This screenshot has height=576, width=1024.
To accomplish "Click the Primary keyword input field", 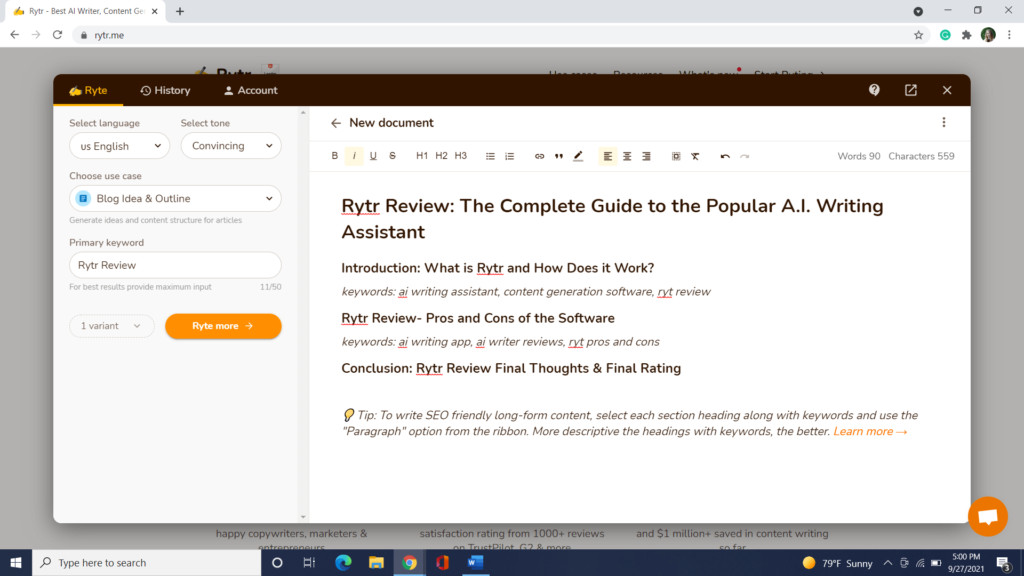I will point(175,265).
